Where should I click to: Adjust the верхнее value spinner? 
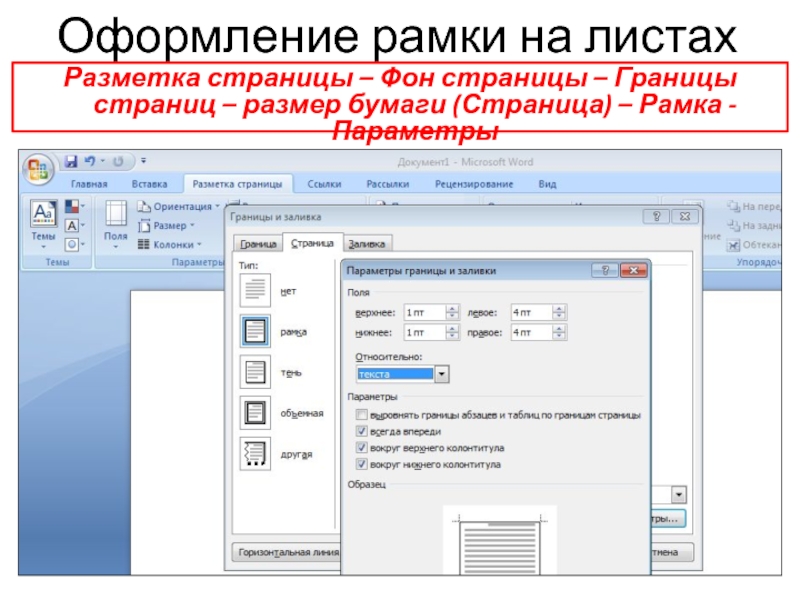click(453, 312)
